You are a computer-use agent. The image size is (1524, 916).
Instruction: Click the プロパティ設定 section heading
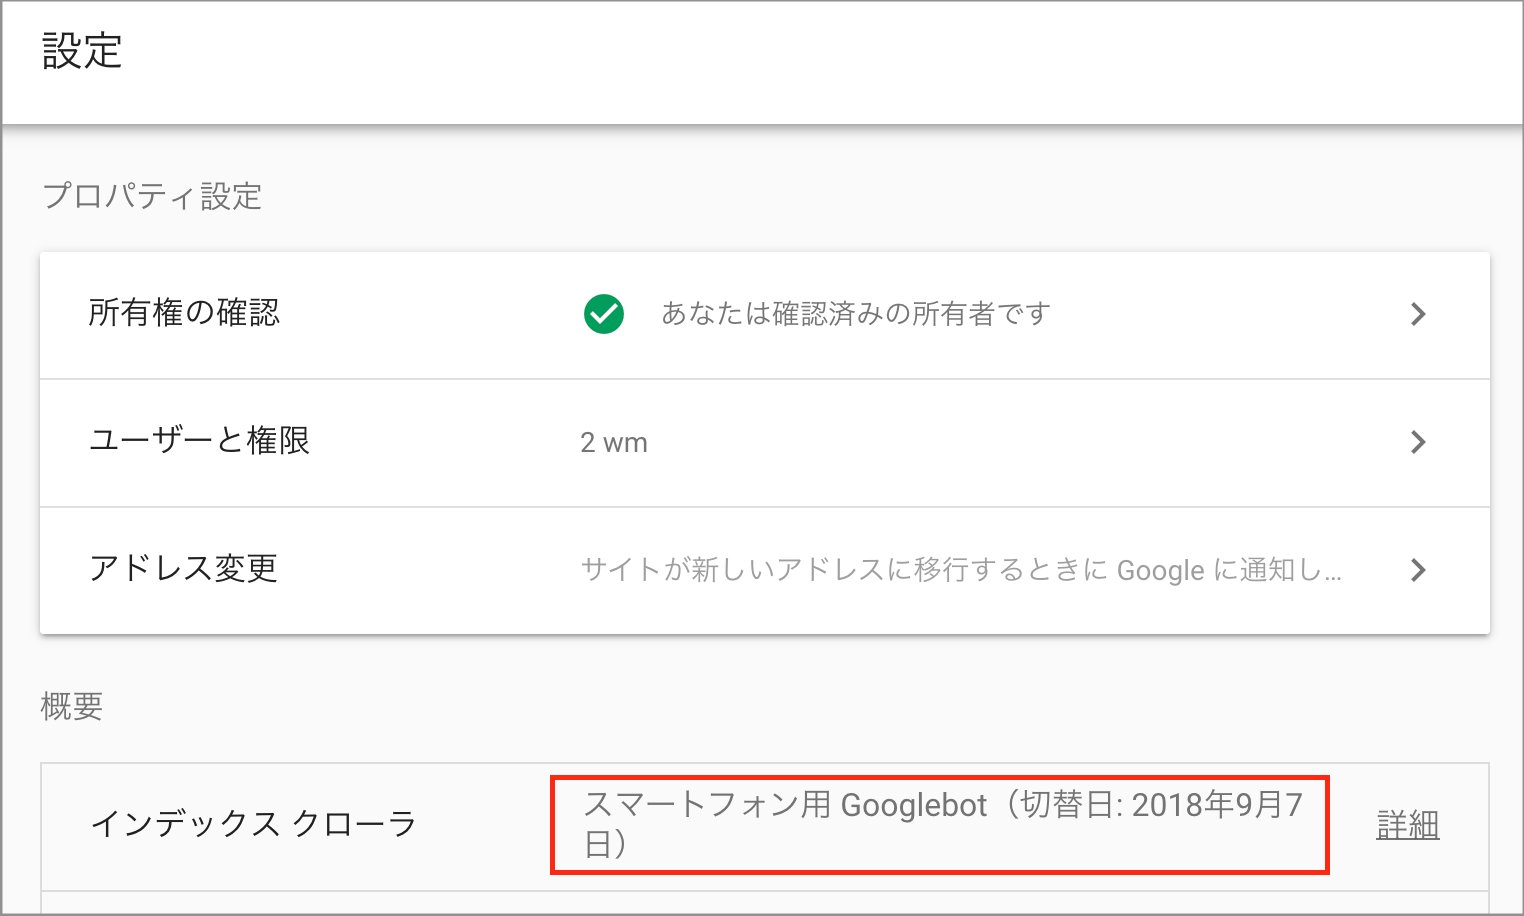(152, 196)
